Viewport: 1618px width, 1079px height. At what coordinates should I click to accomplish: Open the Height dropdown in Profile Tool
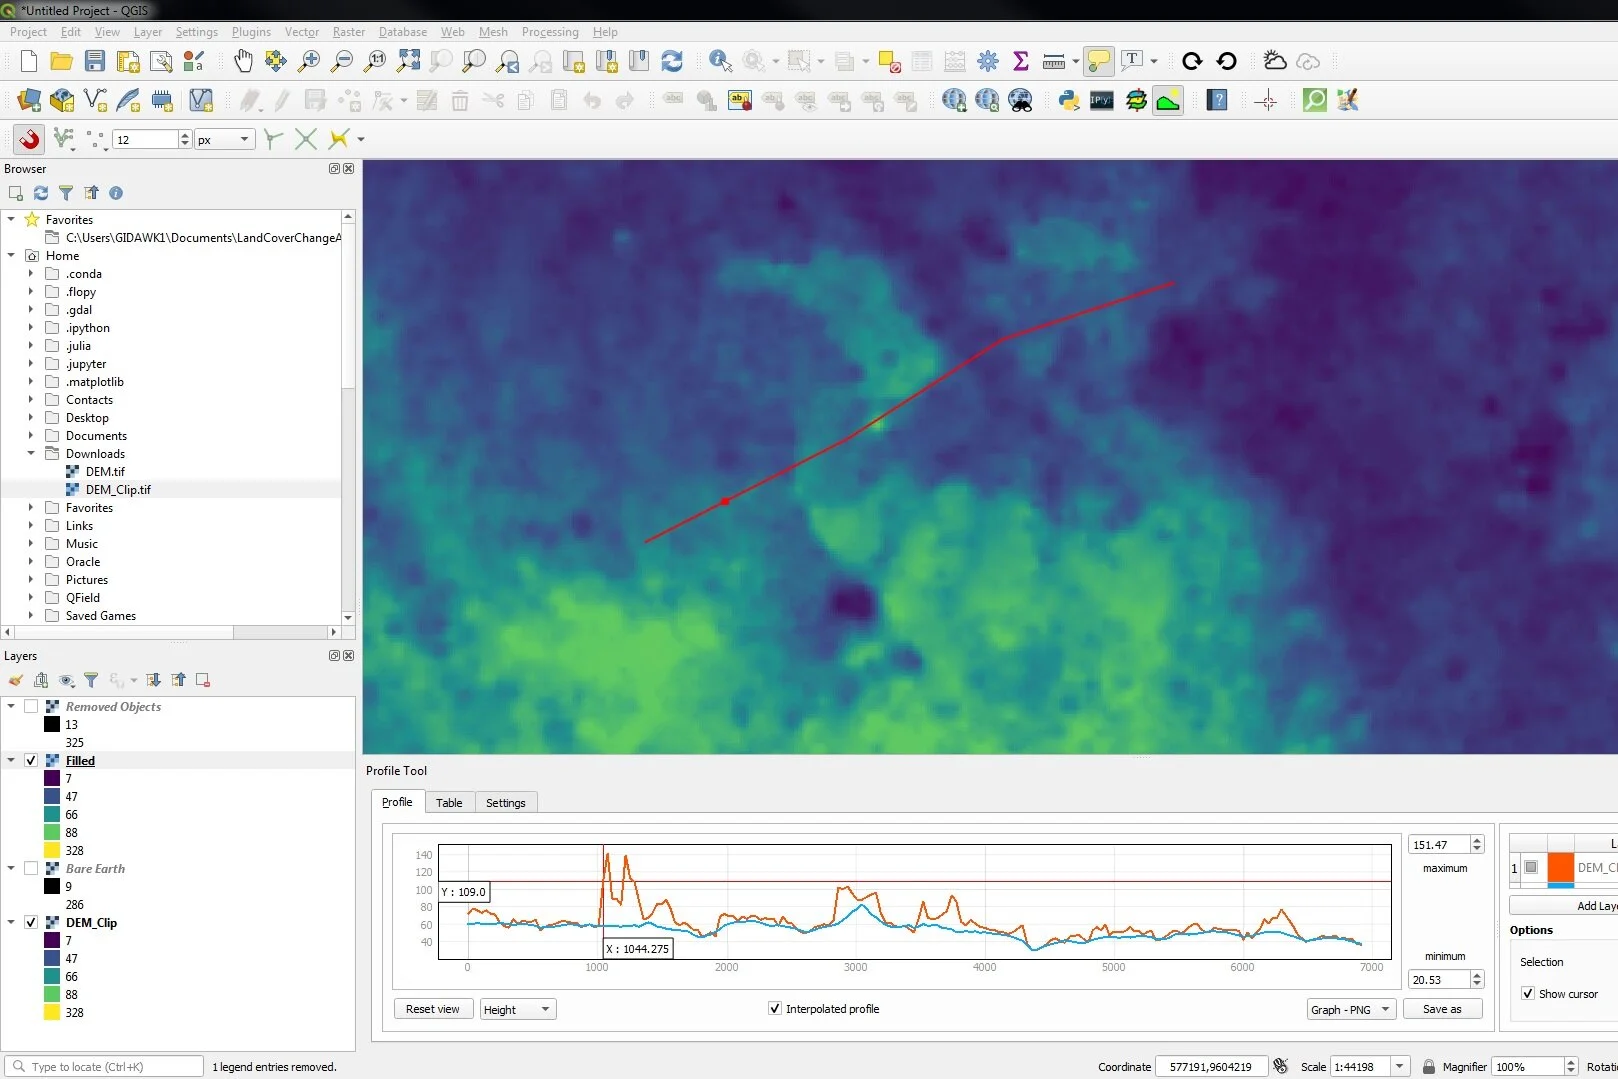517,1009
